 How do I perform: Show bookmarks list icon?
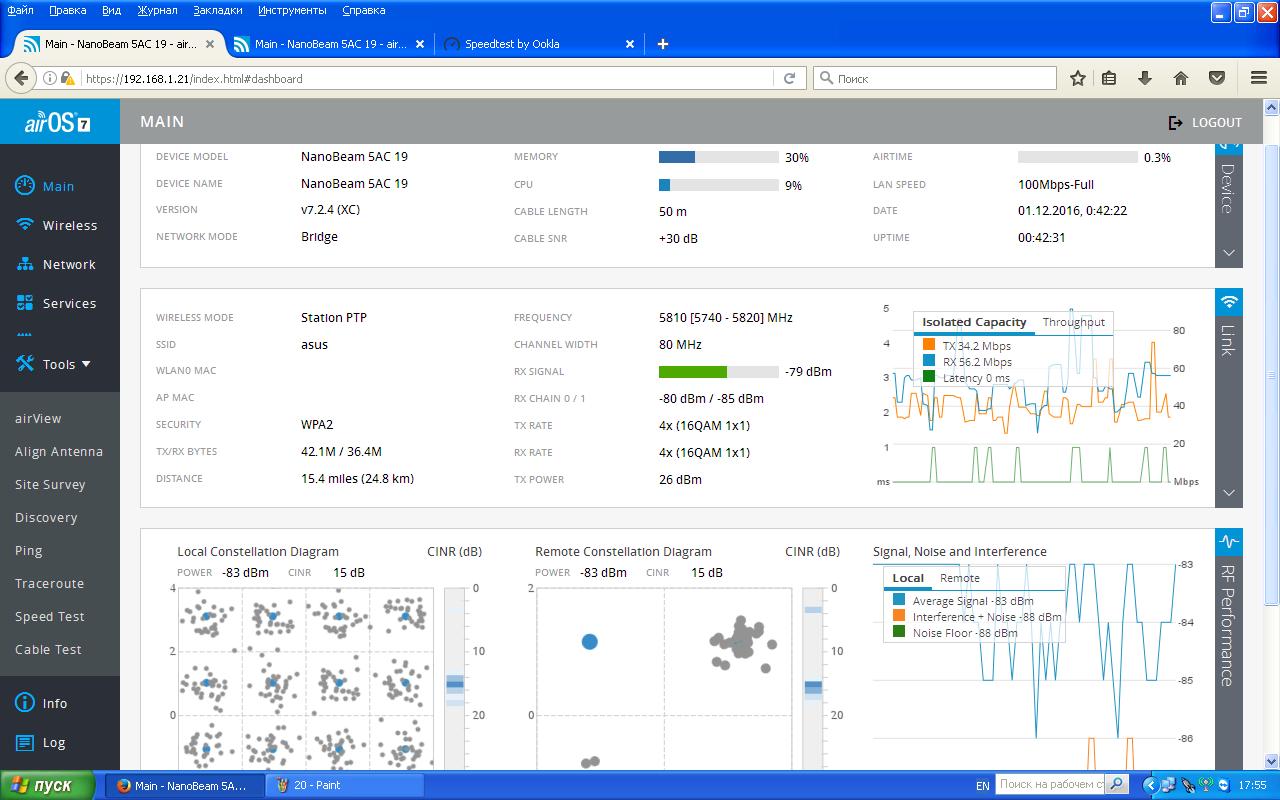click(x=1110, y=78)
